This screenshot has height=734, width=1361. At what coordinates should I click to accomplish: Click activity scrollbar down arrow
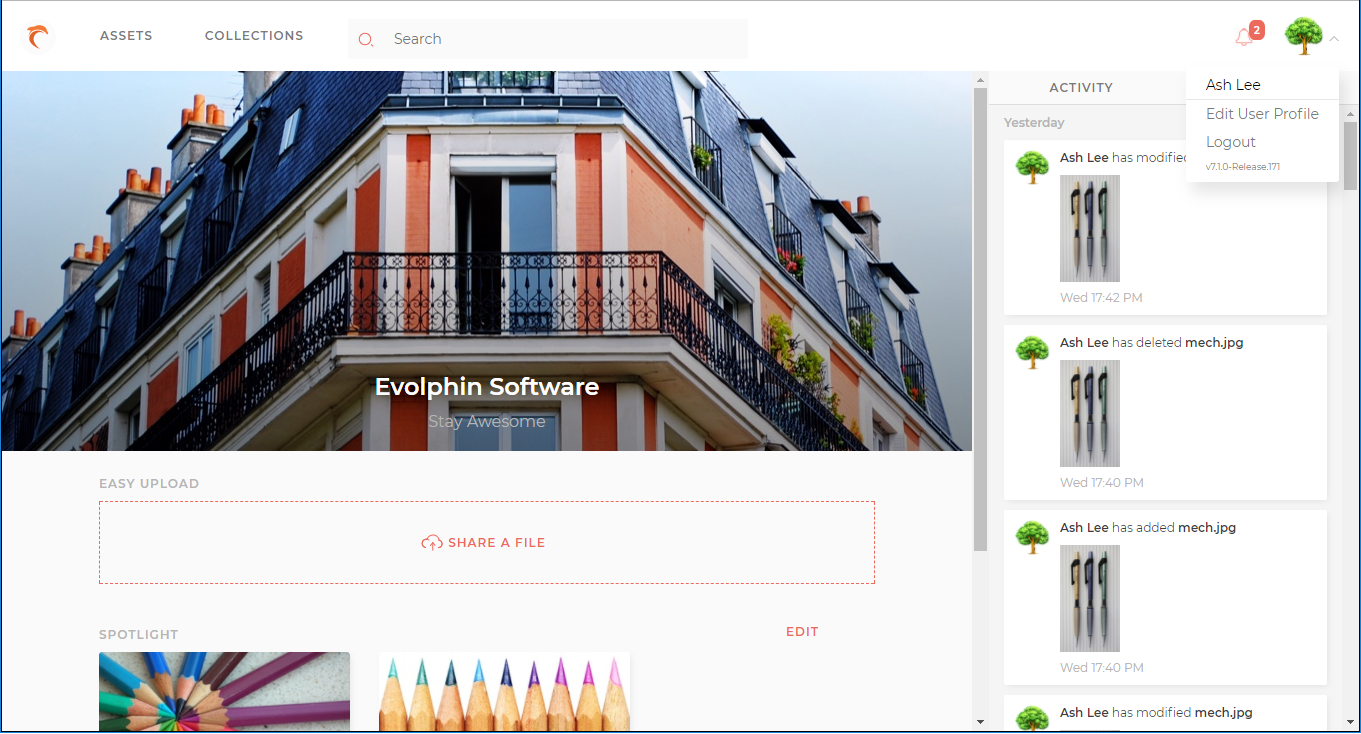[1350, 722]
